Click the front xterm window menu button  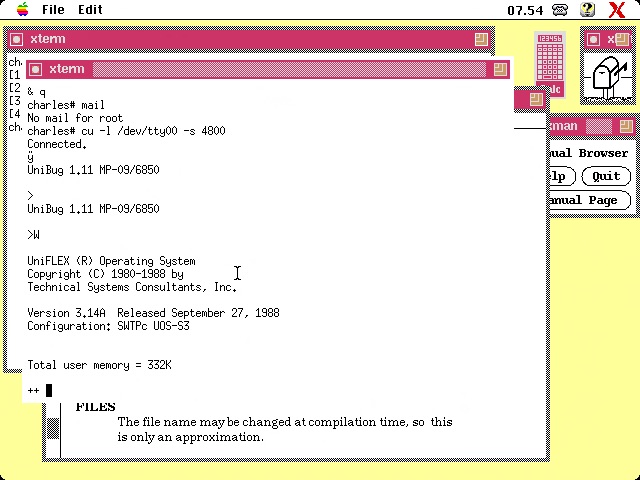point(35,69)
